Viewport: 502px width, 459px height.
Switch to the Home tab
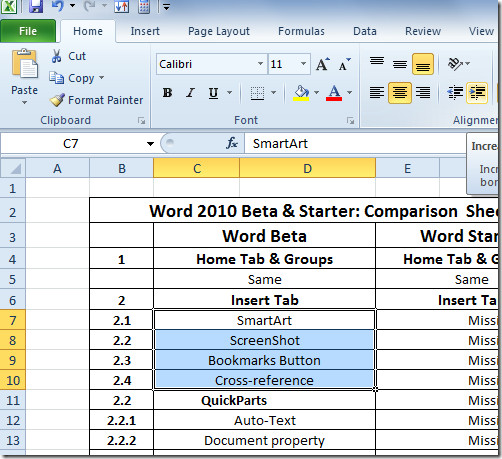point(88,31)
